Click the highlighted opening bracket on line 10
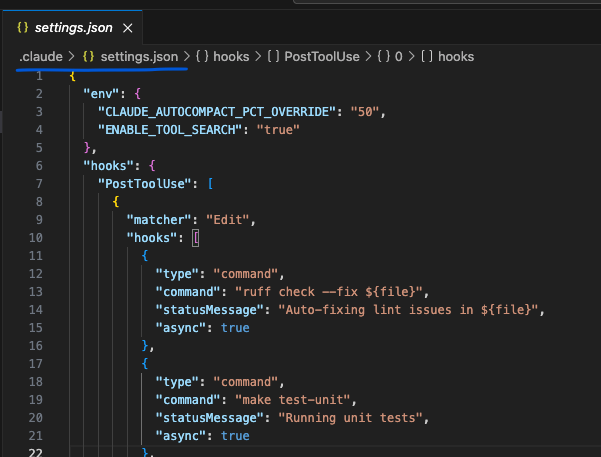The image size is (601, 457). [x=195, y=238]
